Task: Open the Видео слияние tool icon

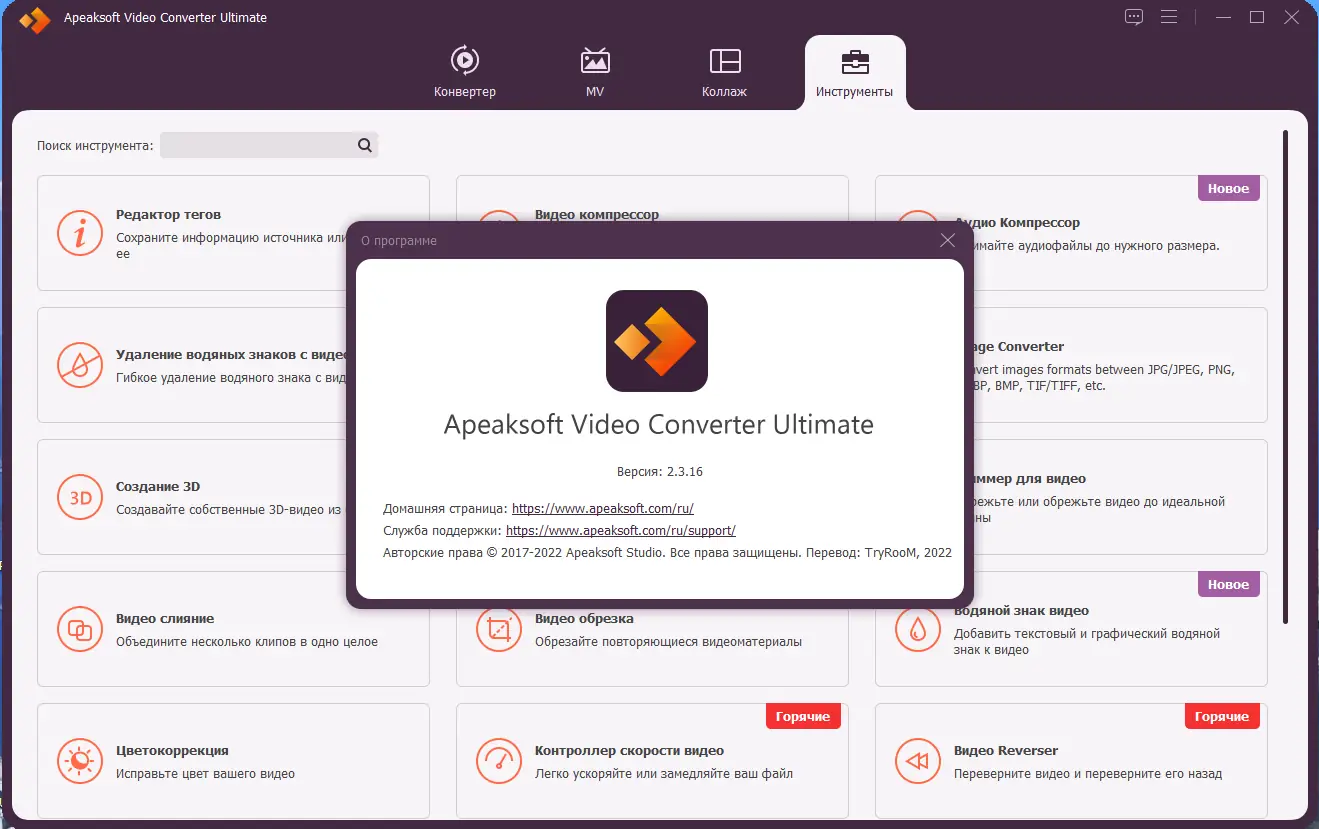Action: [80, 629]
